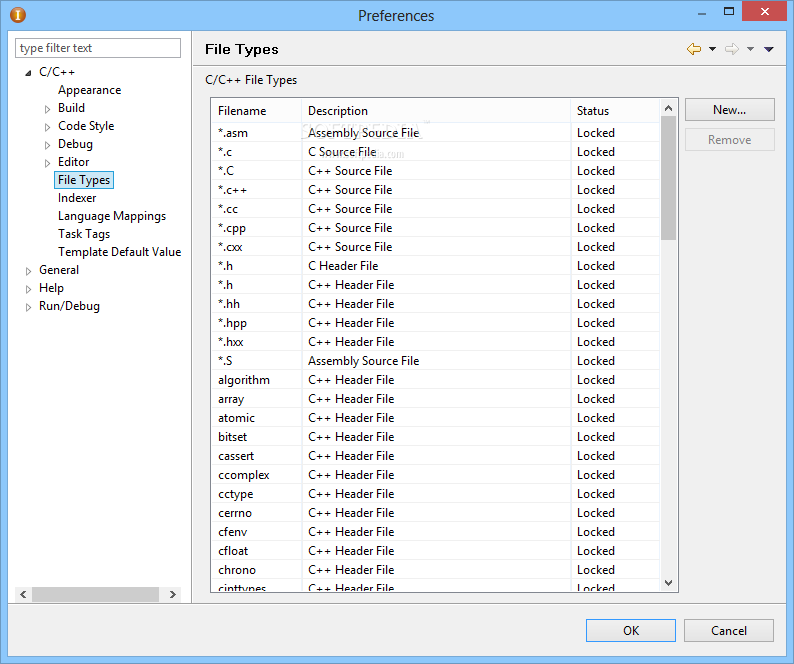Open the back history dropdown arrow

(x=712, y=49)
